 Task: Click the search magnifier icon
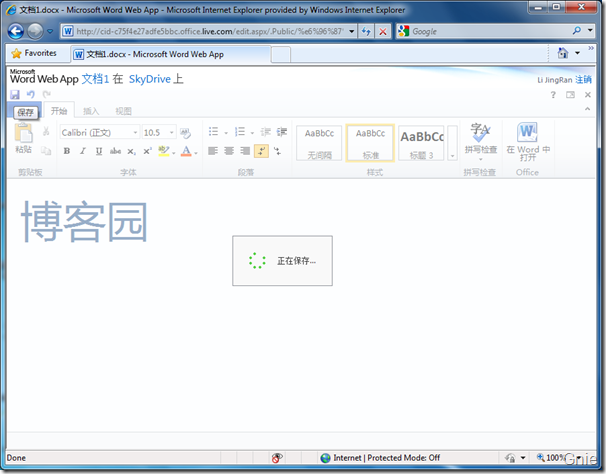[577, 31]
